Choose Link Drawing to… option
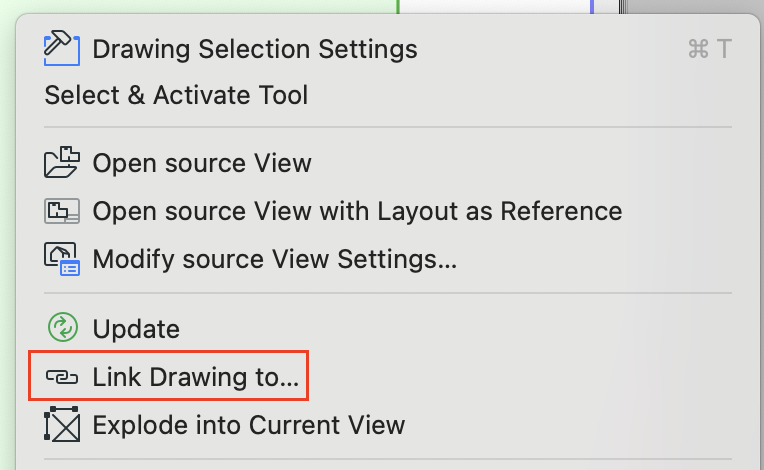The height and width of the screenshot is (470, 764). click(x=195, y=377)
